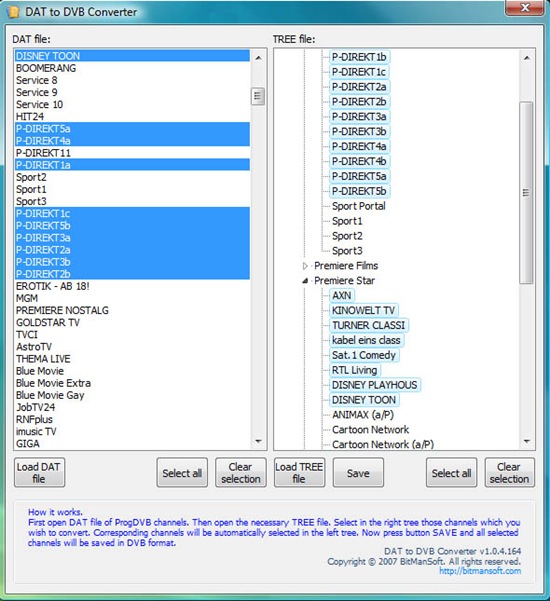
Task: Select DISNEY TOON in the DAT list
Action: (132, 56)
